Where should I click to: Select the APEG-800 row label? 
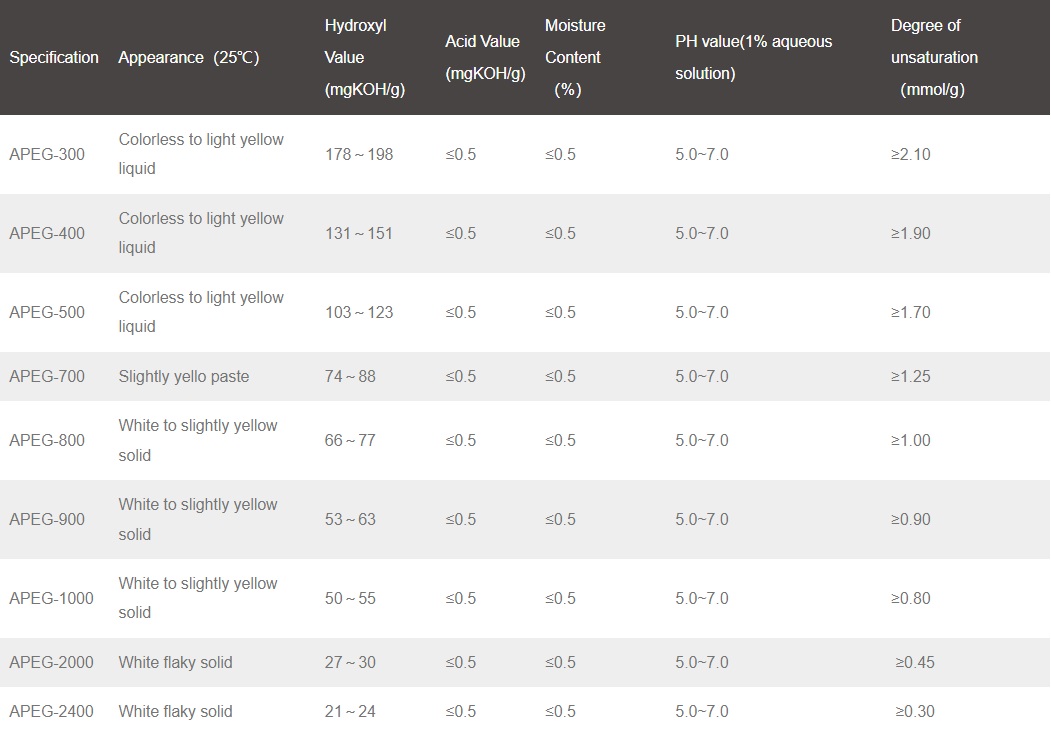point(47,440)
